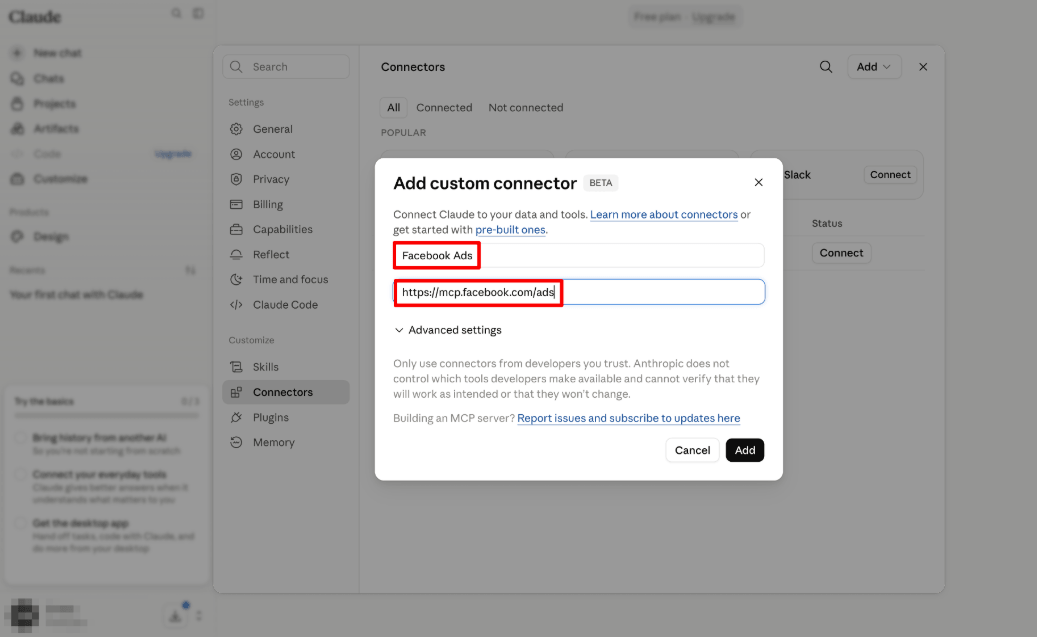Click the Add button in the dialog
The height and width of the screenshot is (637, 1037).
click(745, 450)
